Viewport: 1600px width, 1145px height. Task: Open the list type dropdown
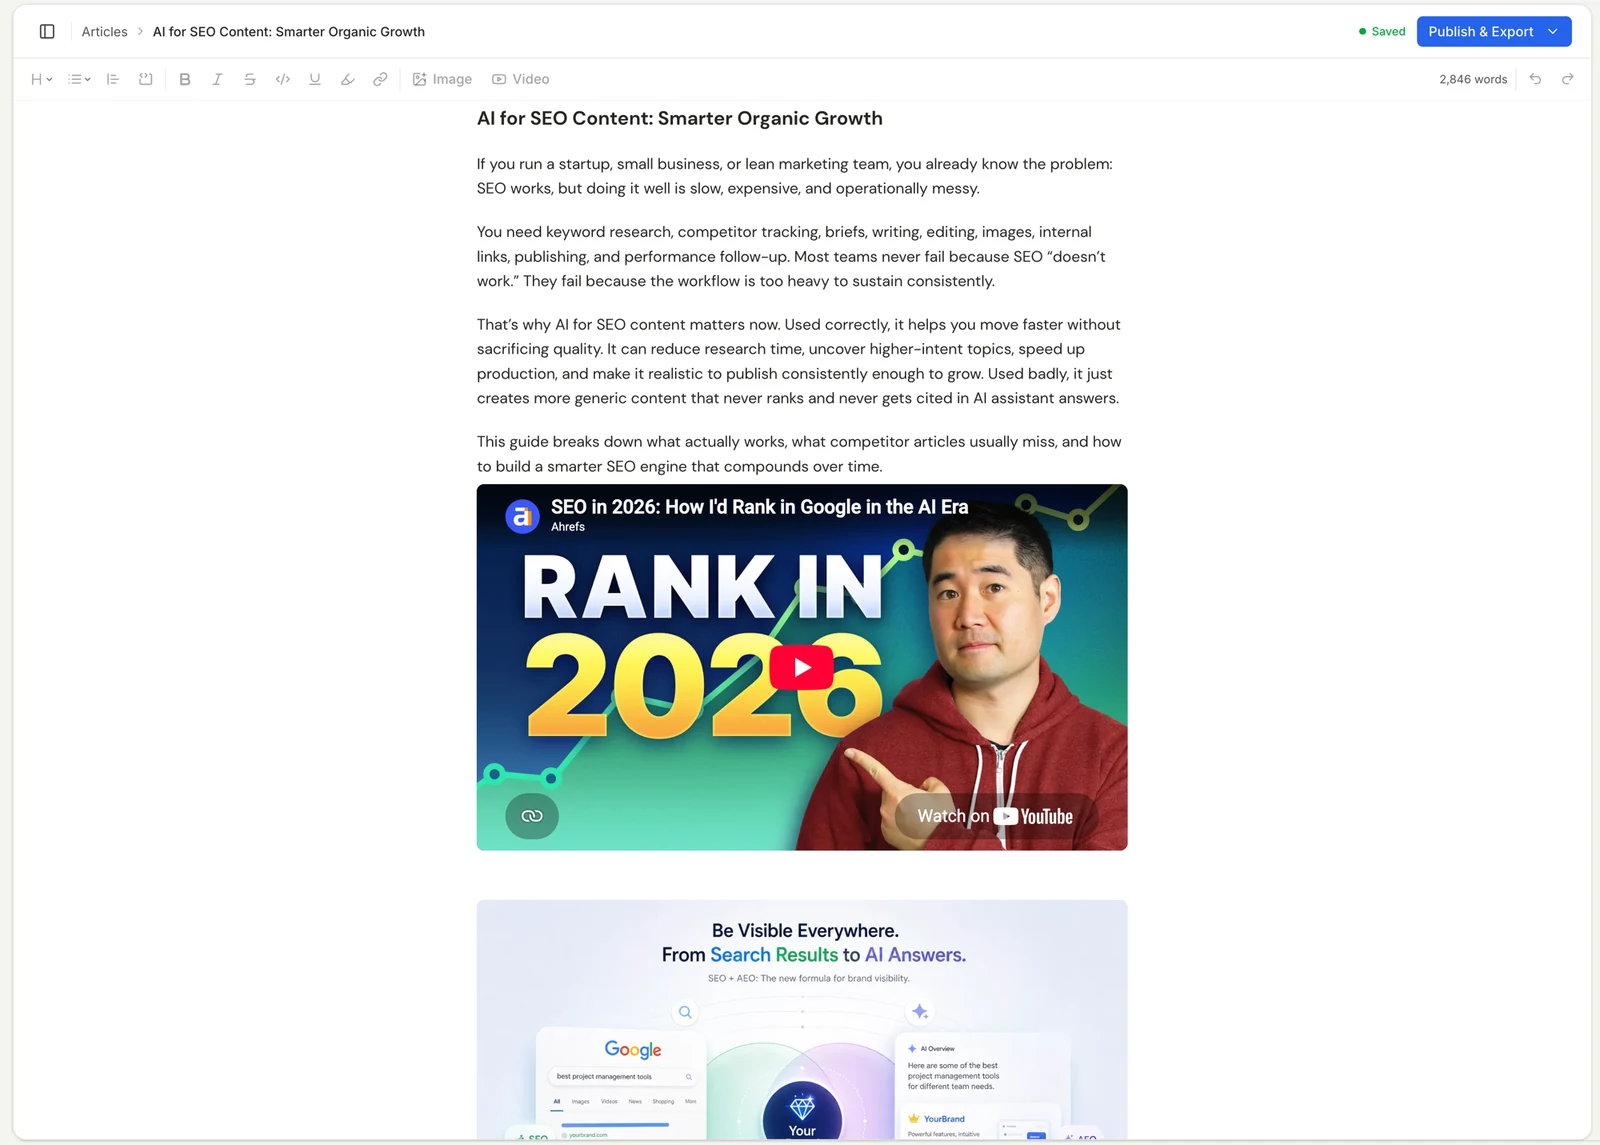point(79,79)
